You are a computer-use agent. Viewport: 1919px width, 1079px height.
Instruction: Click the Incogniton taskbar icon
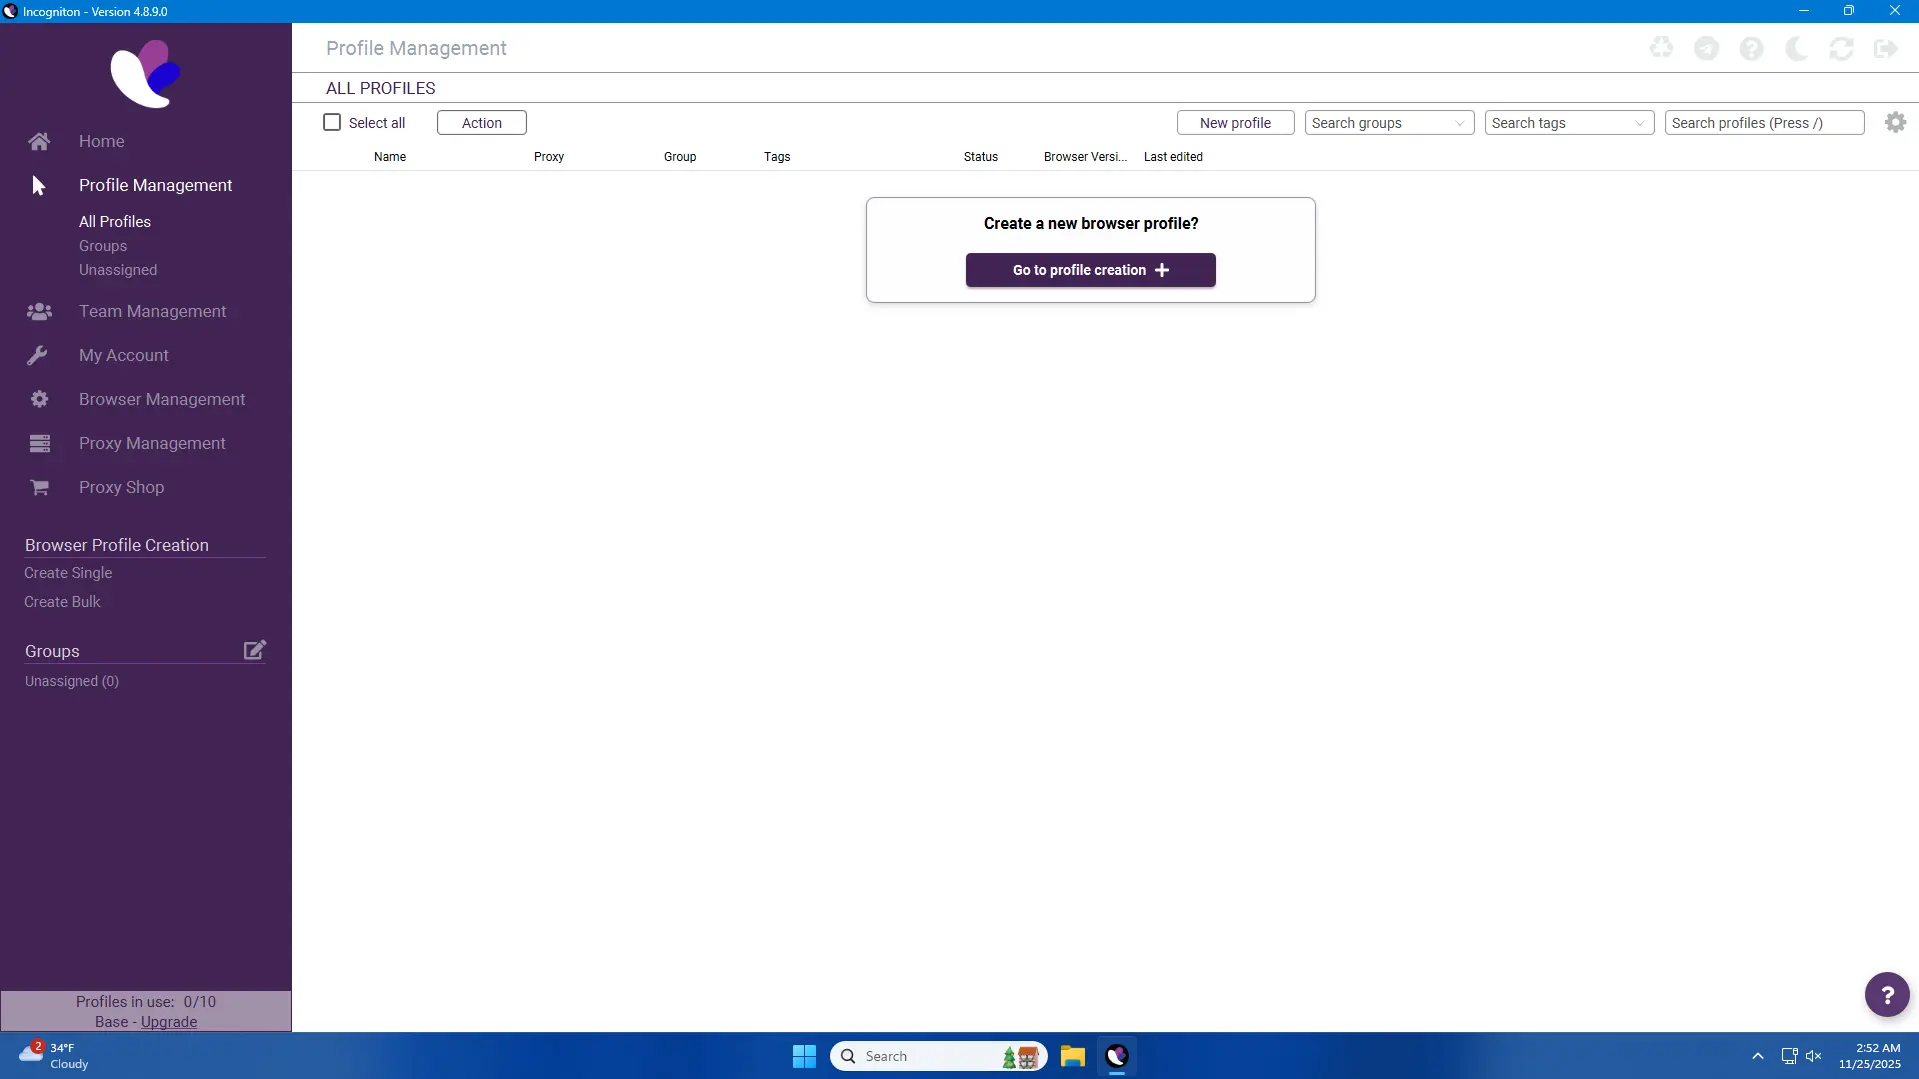pyautogui.click(x=1117, y=1056)
